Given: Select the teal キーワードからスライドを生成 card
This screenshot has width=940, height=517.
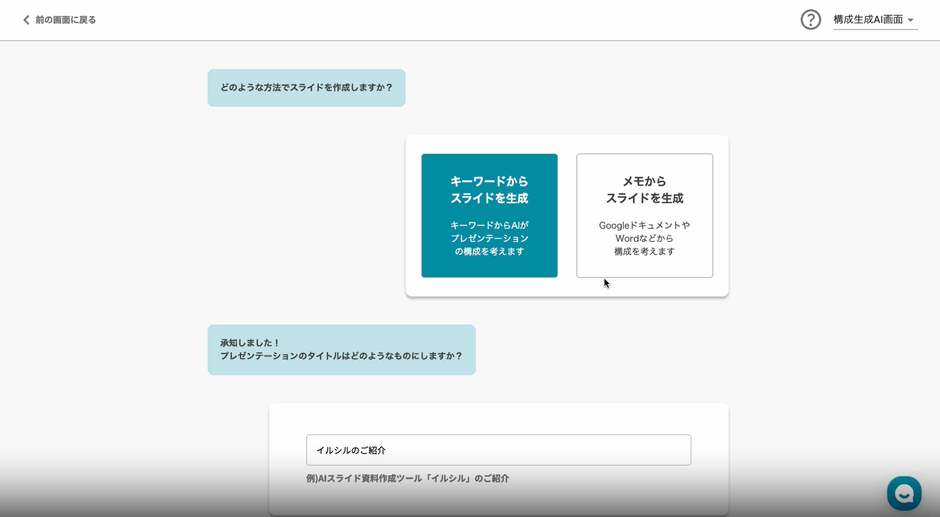Looking at the screenshot, I should 489,215.
